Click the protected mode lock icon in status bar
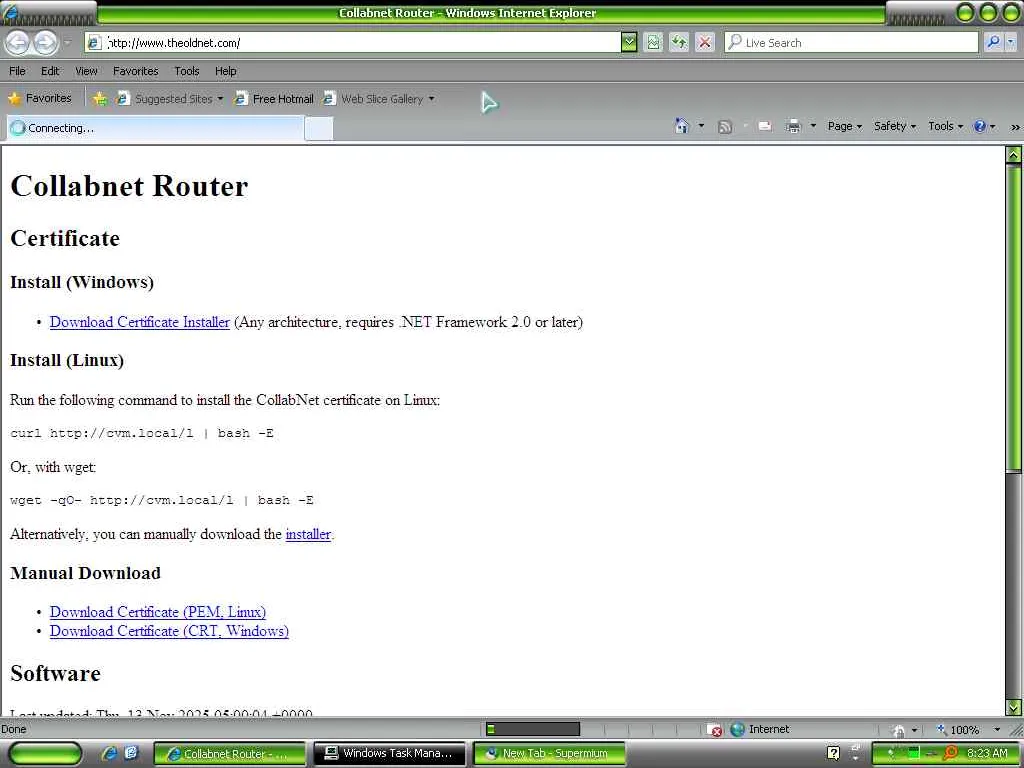This screenshot has width=1024, height=768. [x=899, y=730]
